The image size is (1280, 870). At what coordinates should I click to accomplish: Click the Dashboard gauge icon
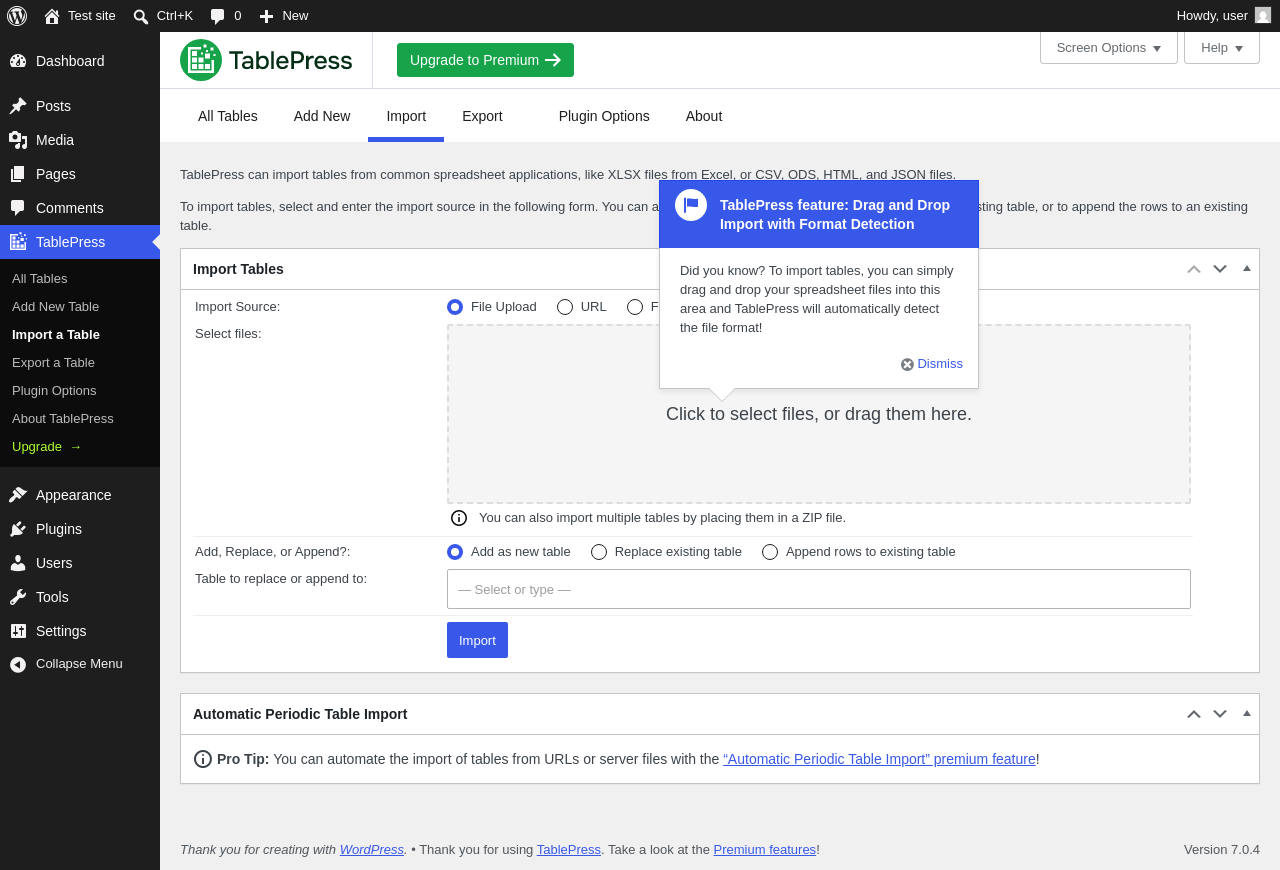[18, 61]
